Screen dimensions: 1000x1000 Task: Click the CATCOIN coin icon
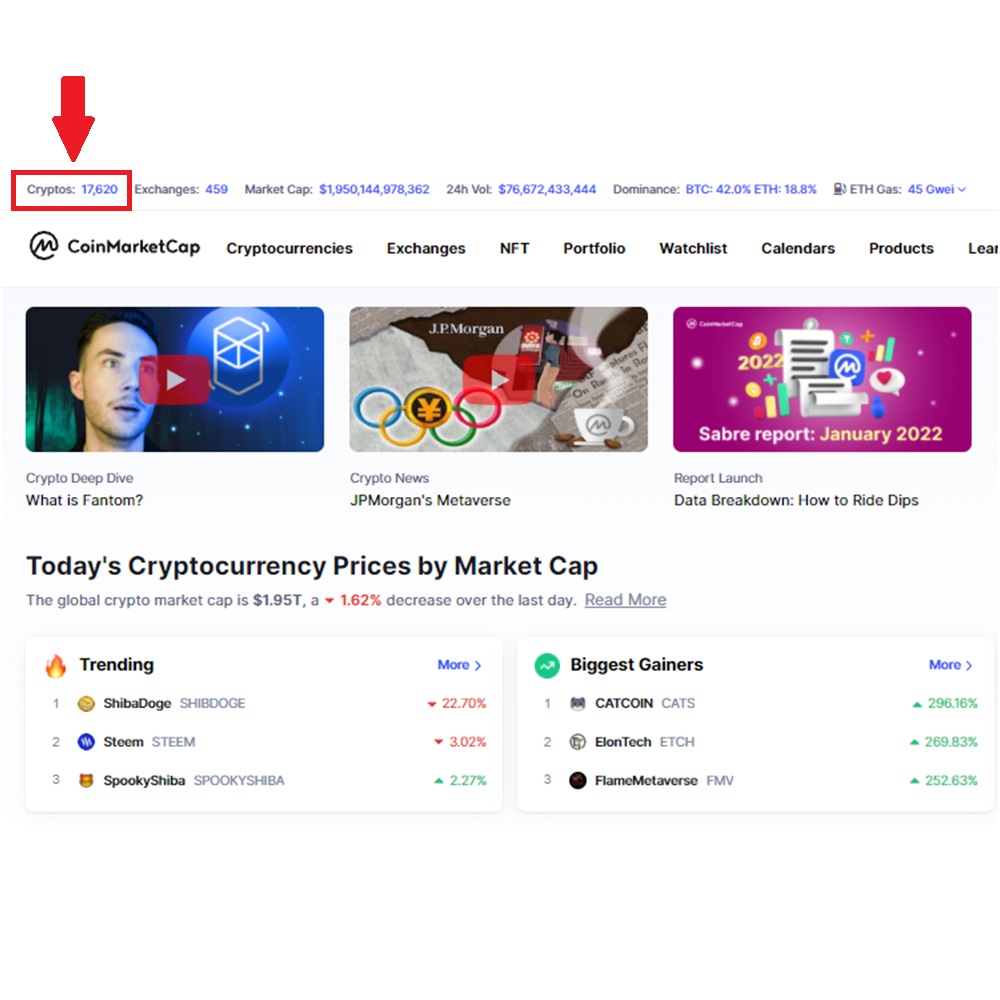(x=578, y=703)
